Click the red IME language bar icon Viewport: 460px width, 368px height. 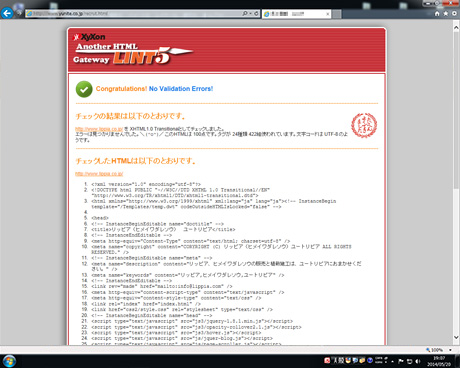[327, 361]
